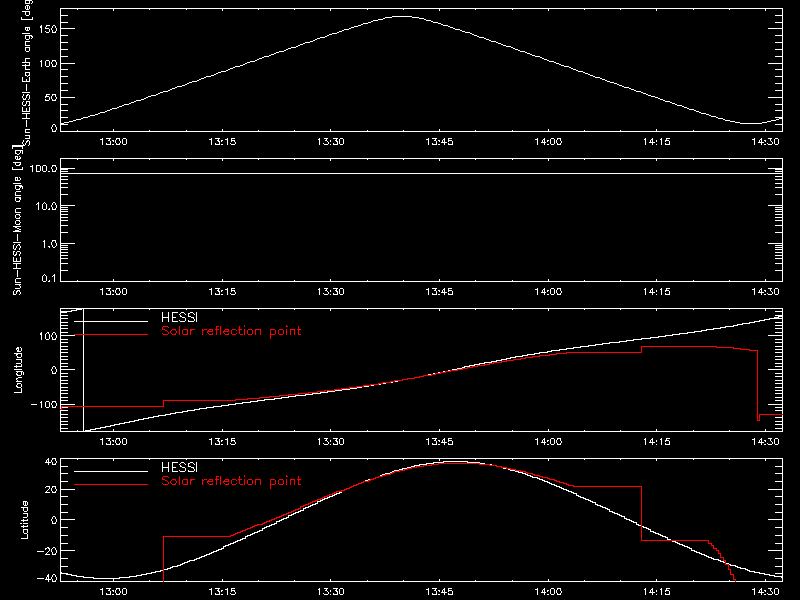Click the 40 tick on Latitude axis

click(x=51, y=462)
